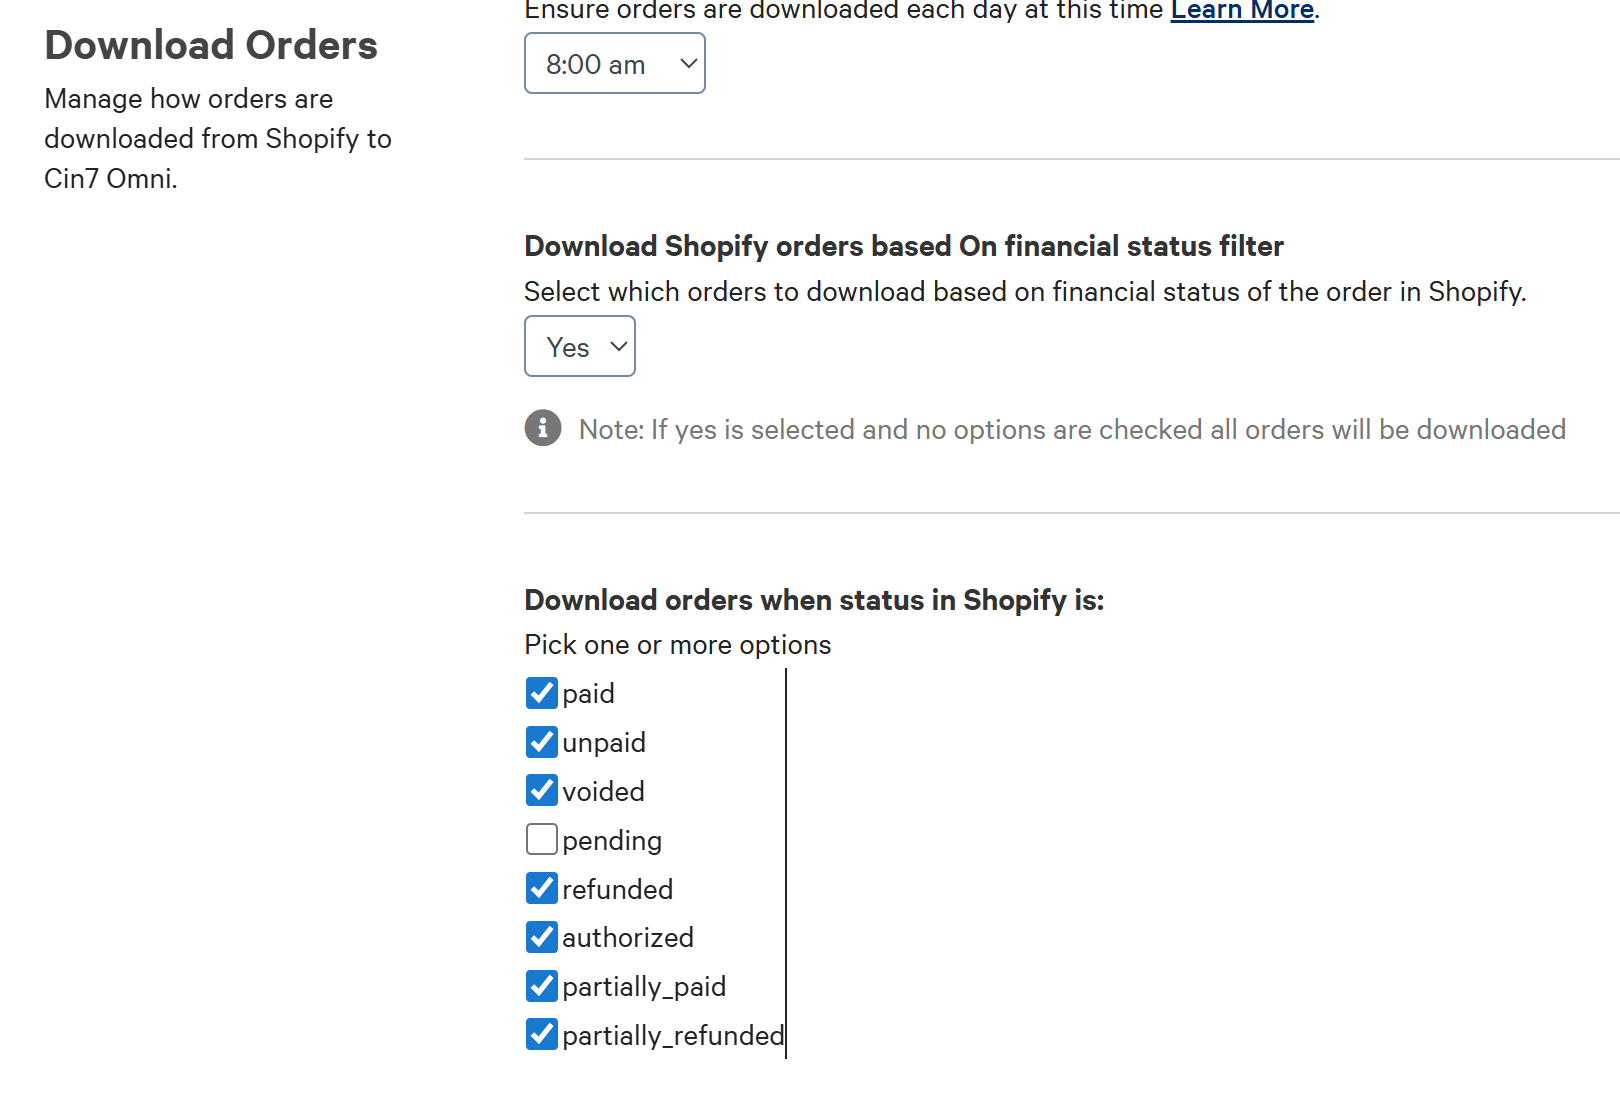The image size is (1620, 1104).
Task: Disable the authorized status checkbox
Action: (x=542, y=937)
